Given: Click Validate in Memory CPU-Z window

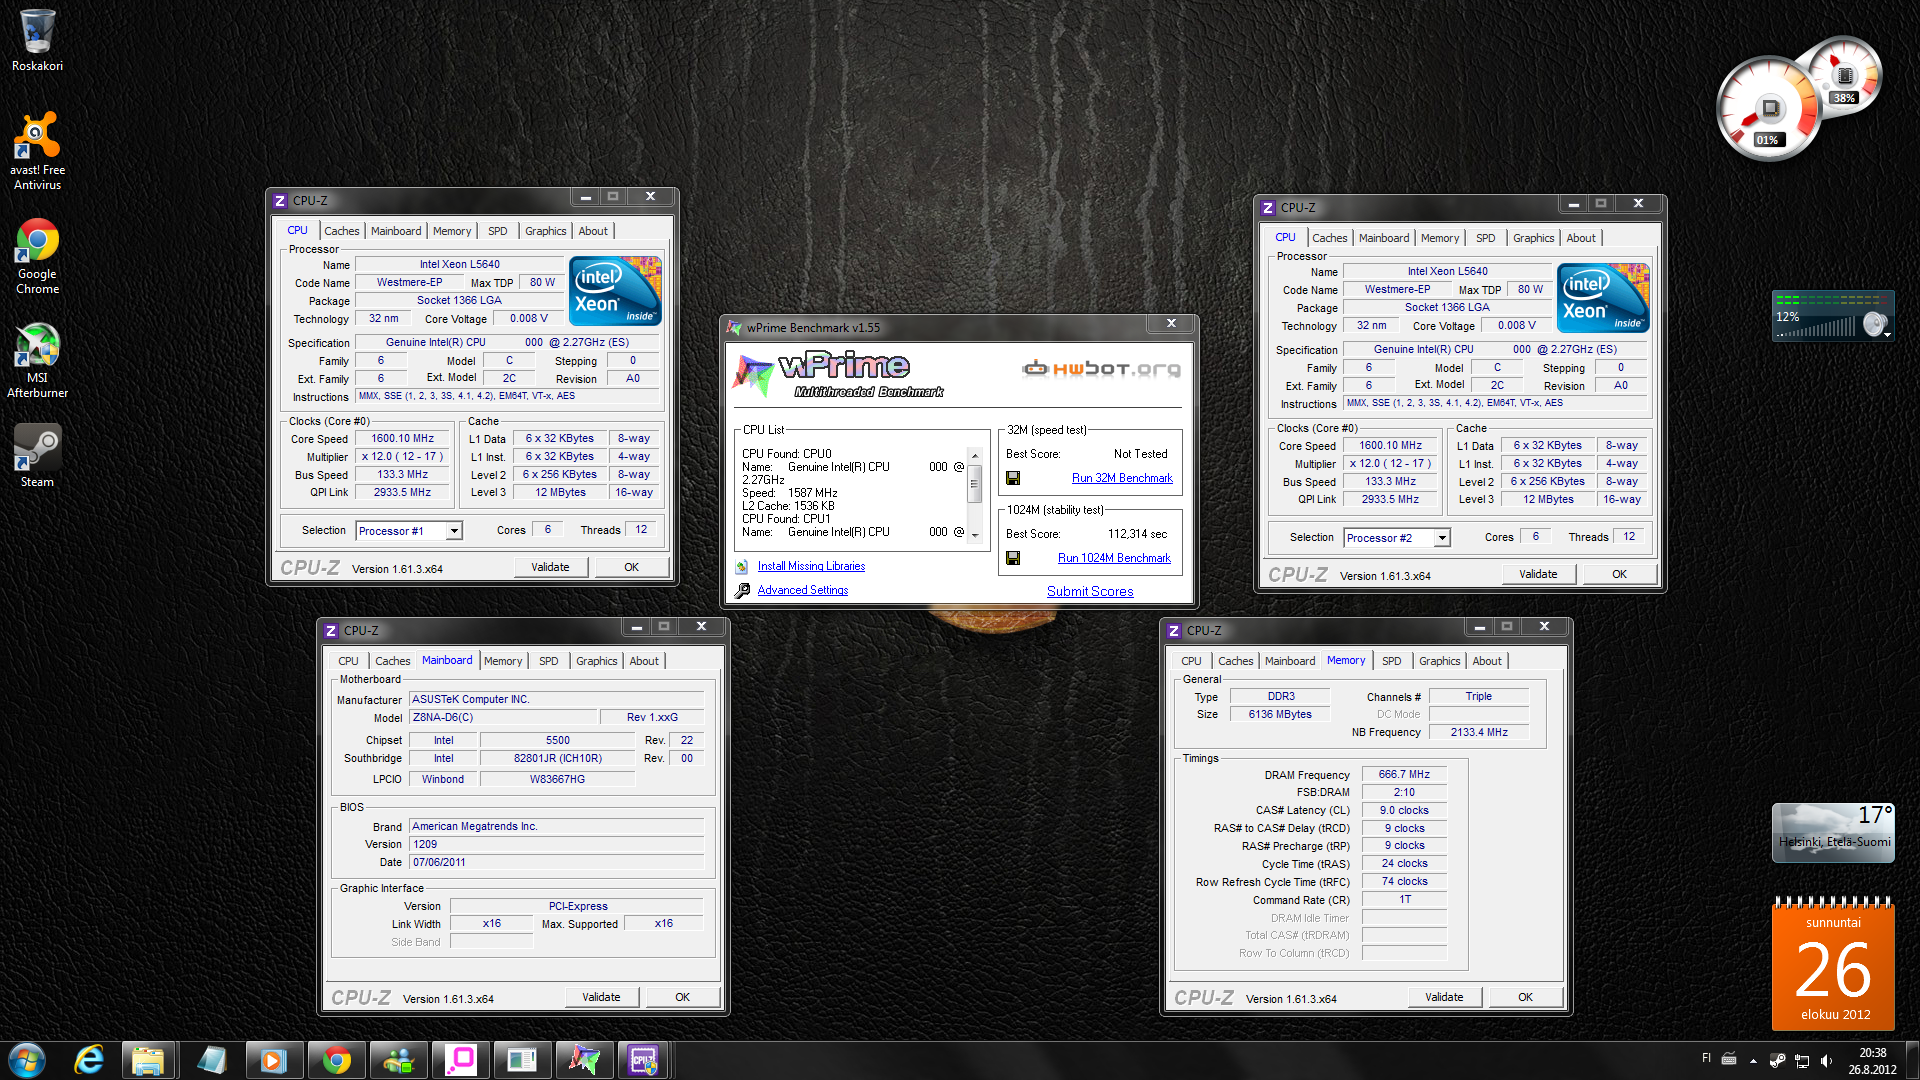Looking at the screenshot, I should pyautogui.click(x=1444, y=997).
